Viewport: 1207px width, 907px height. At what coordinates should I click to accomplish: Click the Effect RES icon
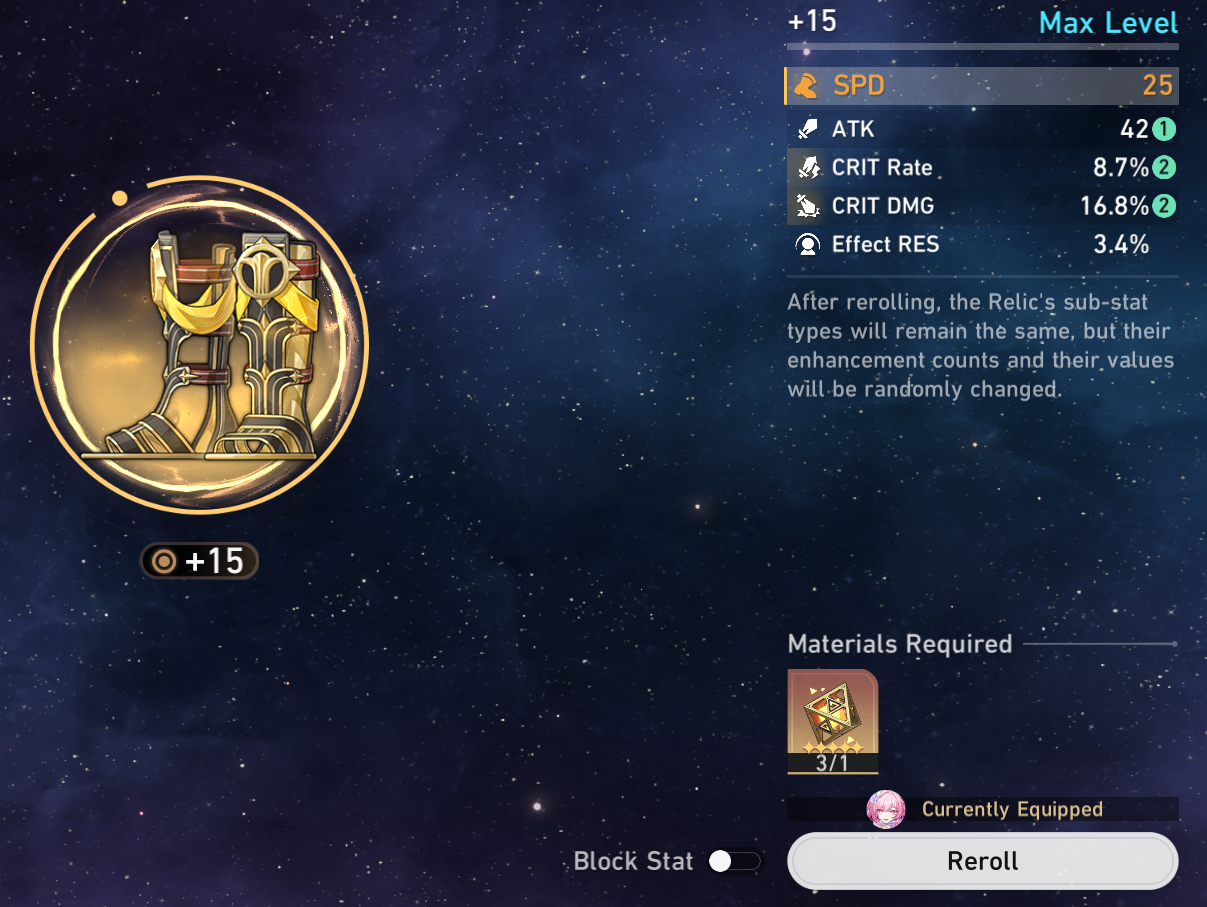(806, 244)
